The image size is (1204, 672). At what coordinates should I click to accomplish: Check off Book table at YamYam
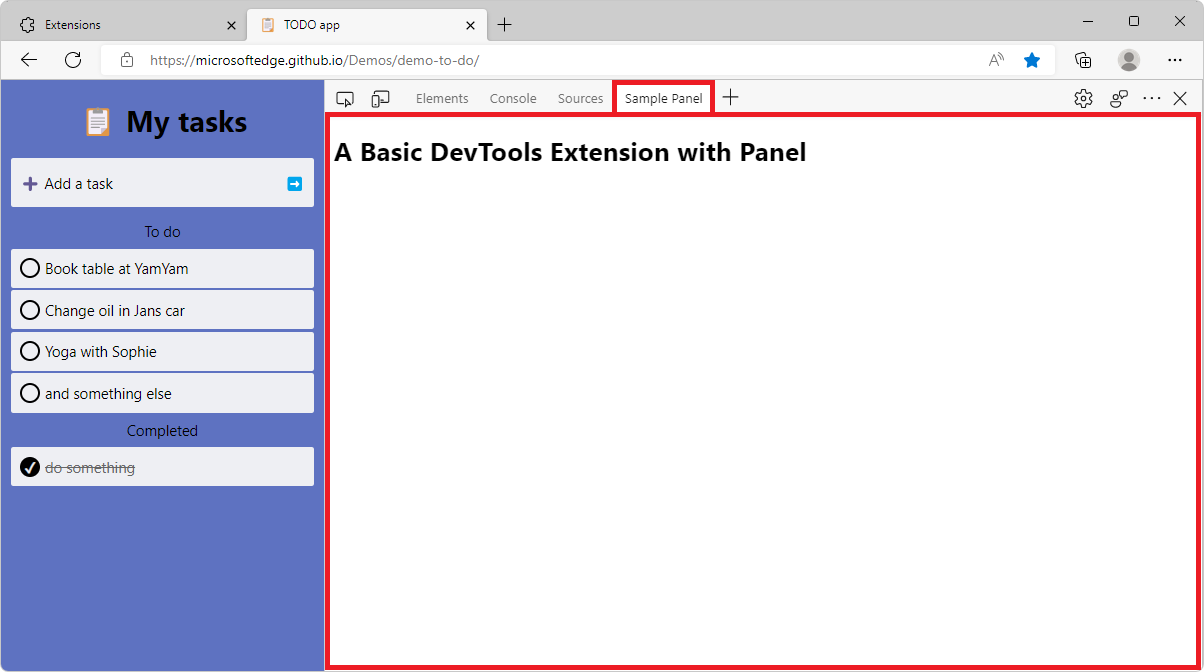30,268
